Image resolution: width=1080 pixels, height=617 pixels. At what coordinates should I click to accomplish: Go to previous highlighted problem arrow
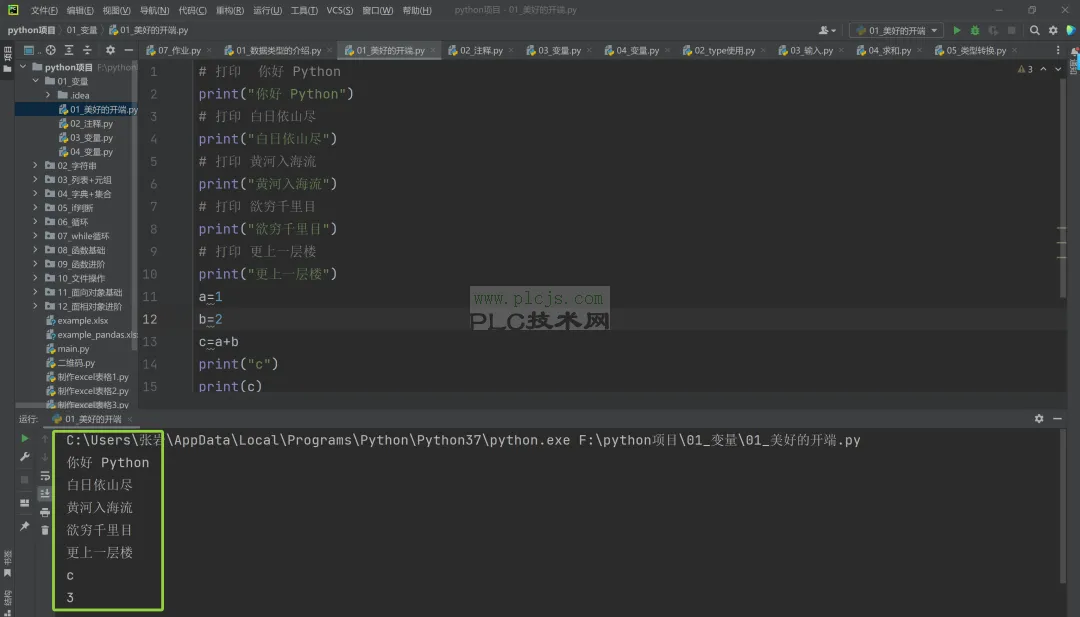coord(1043,69)
